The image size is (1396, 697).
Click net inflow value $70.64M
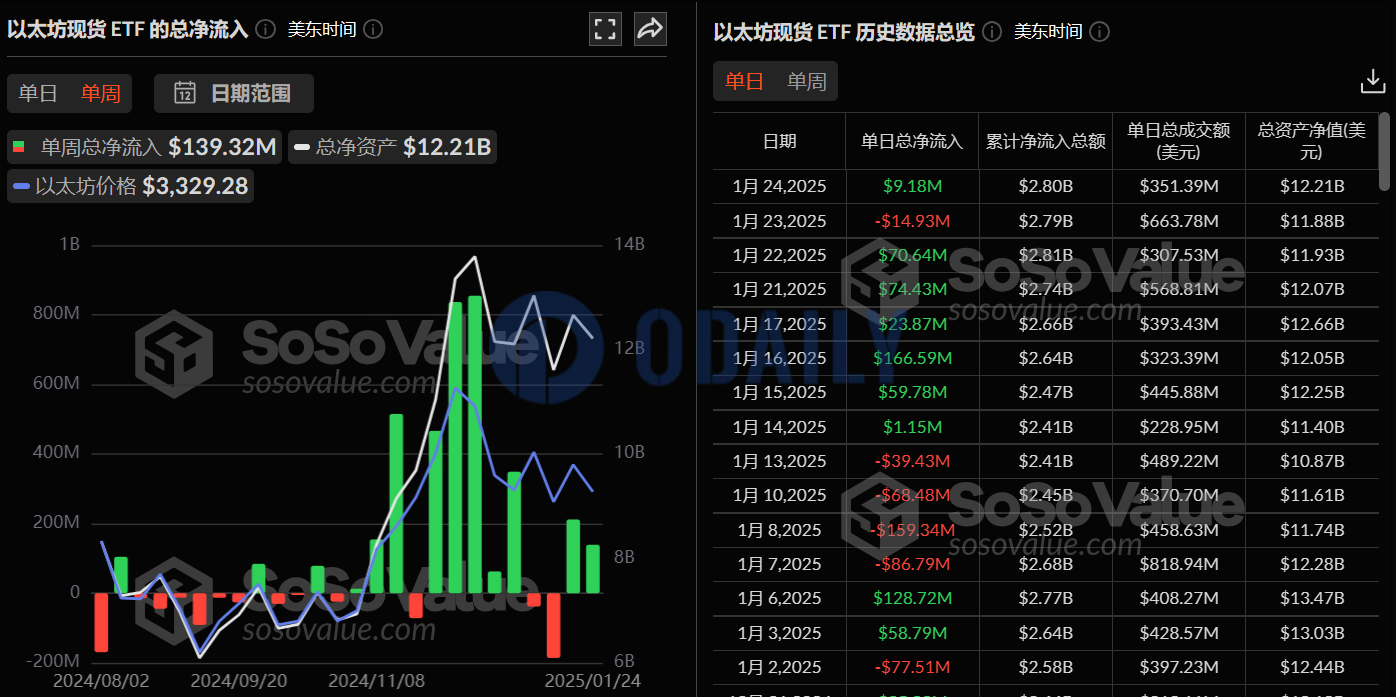pos(912,255)
